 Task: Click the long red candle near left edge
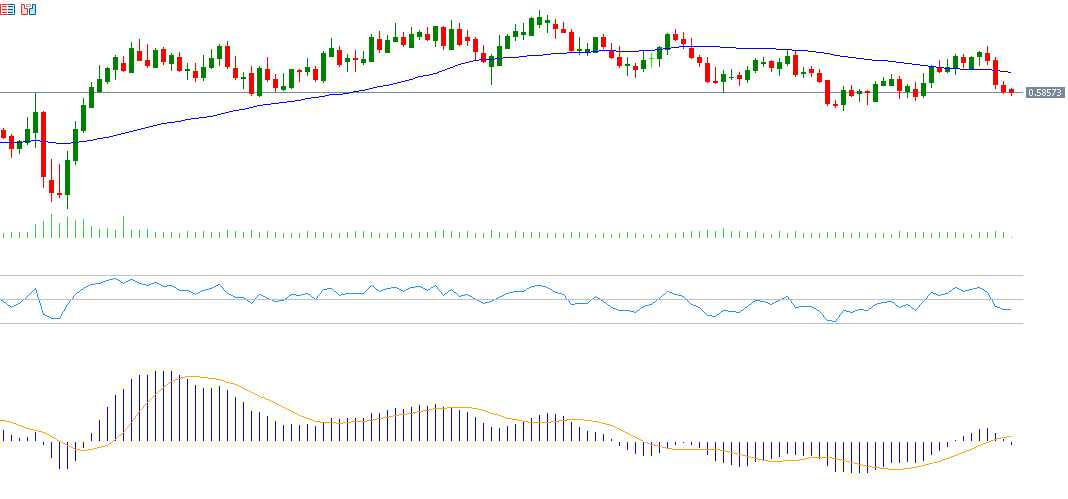tap(43, 145)
